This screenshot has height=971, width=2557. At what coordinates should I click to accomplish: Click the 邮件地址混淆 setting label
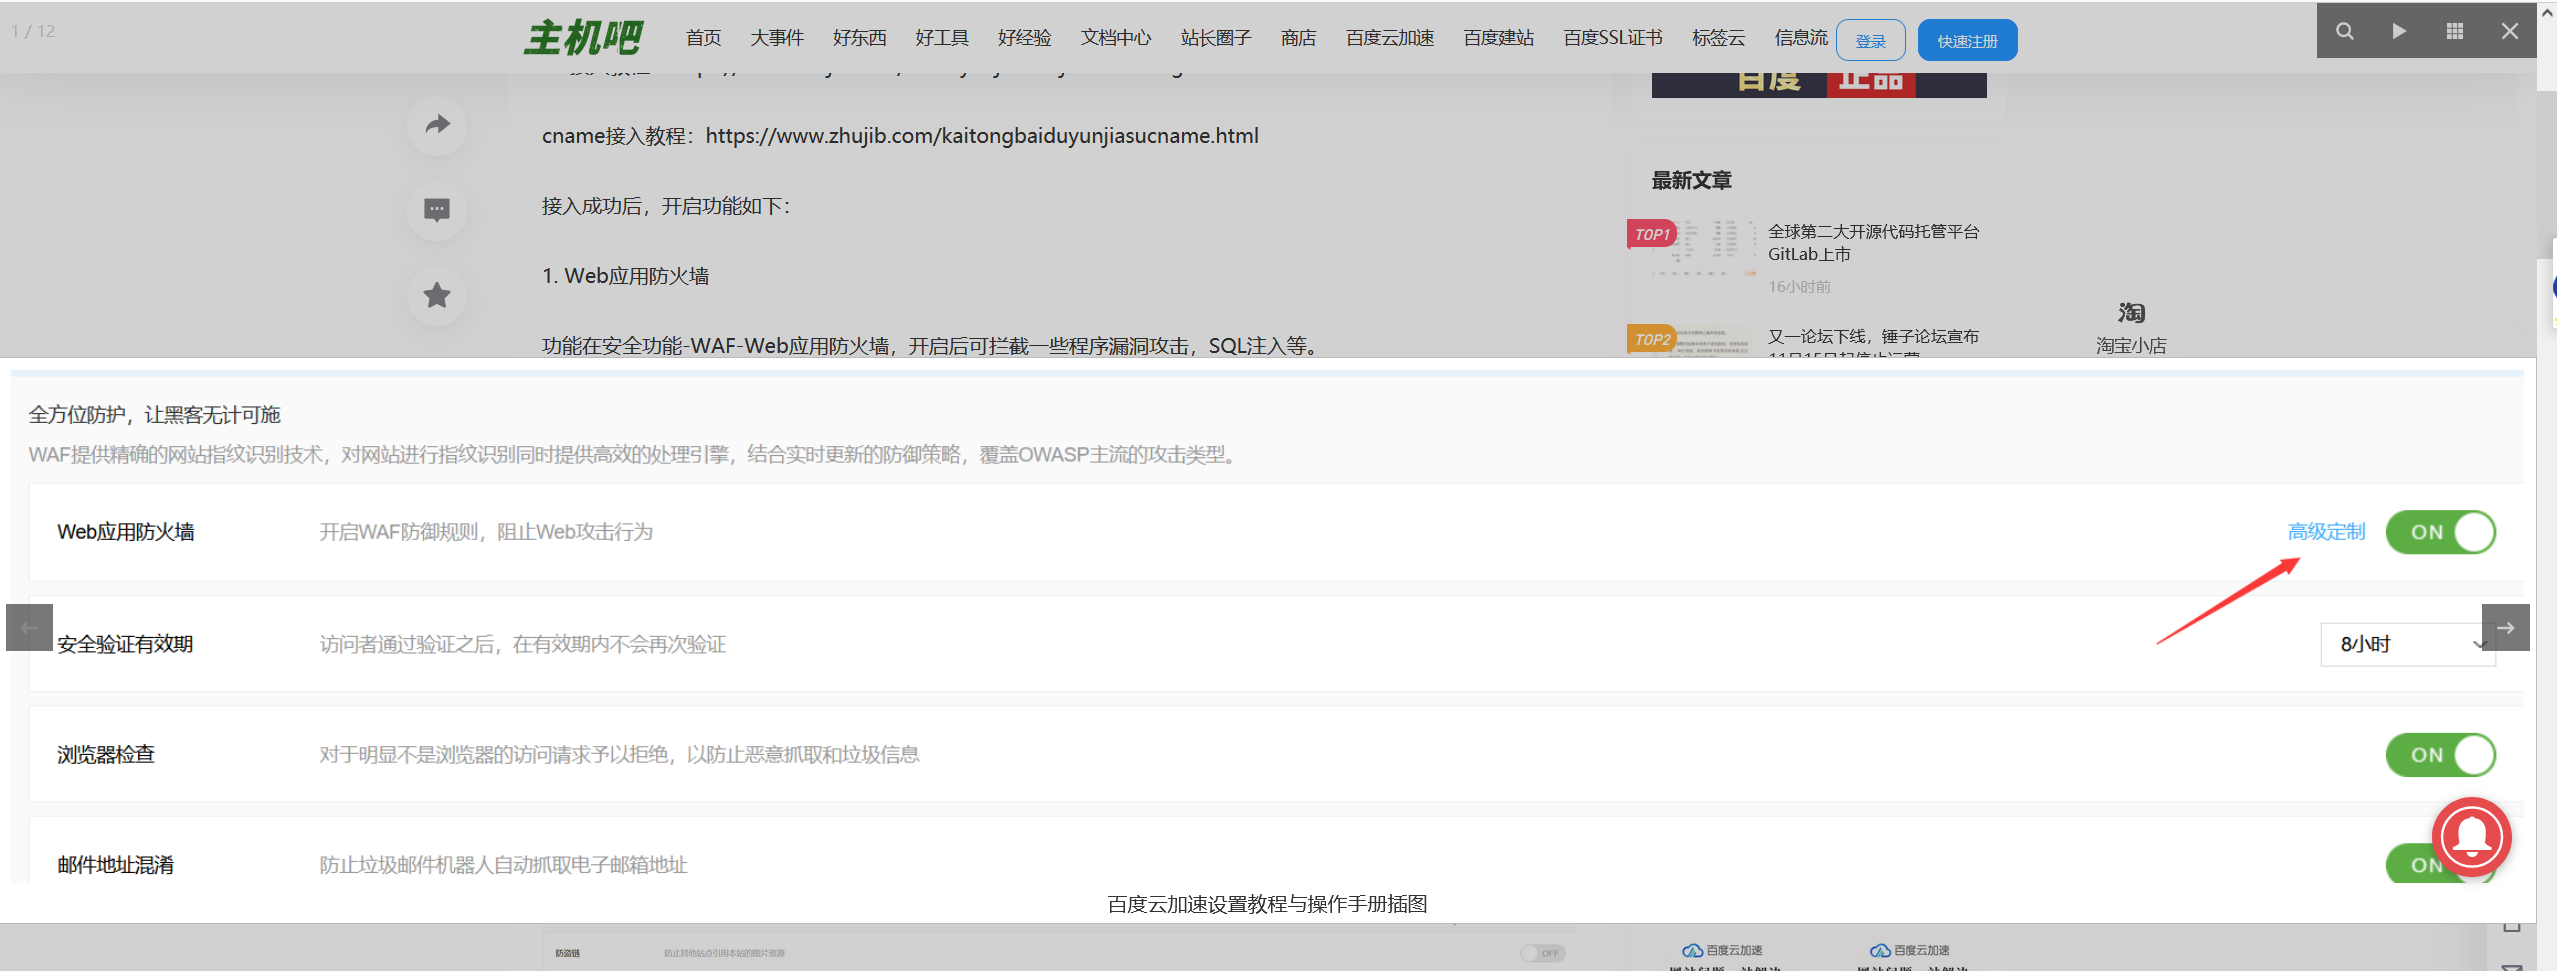click(115, 865)
